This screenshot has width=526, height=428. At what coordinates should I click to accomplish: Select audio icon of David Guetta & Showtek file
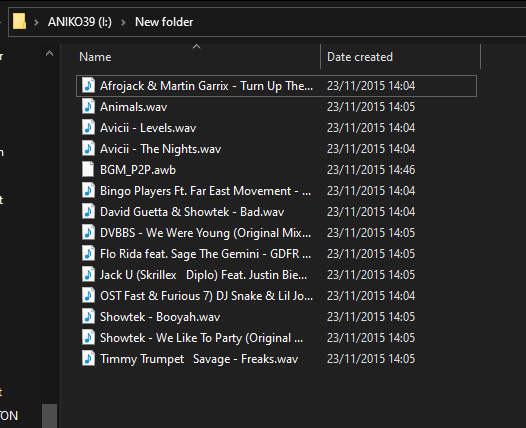[88, 212]
